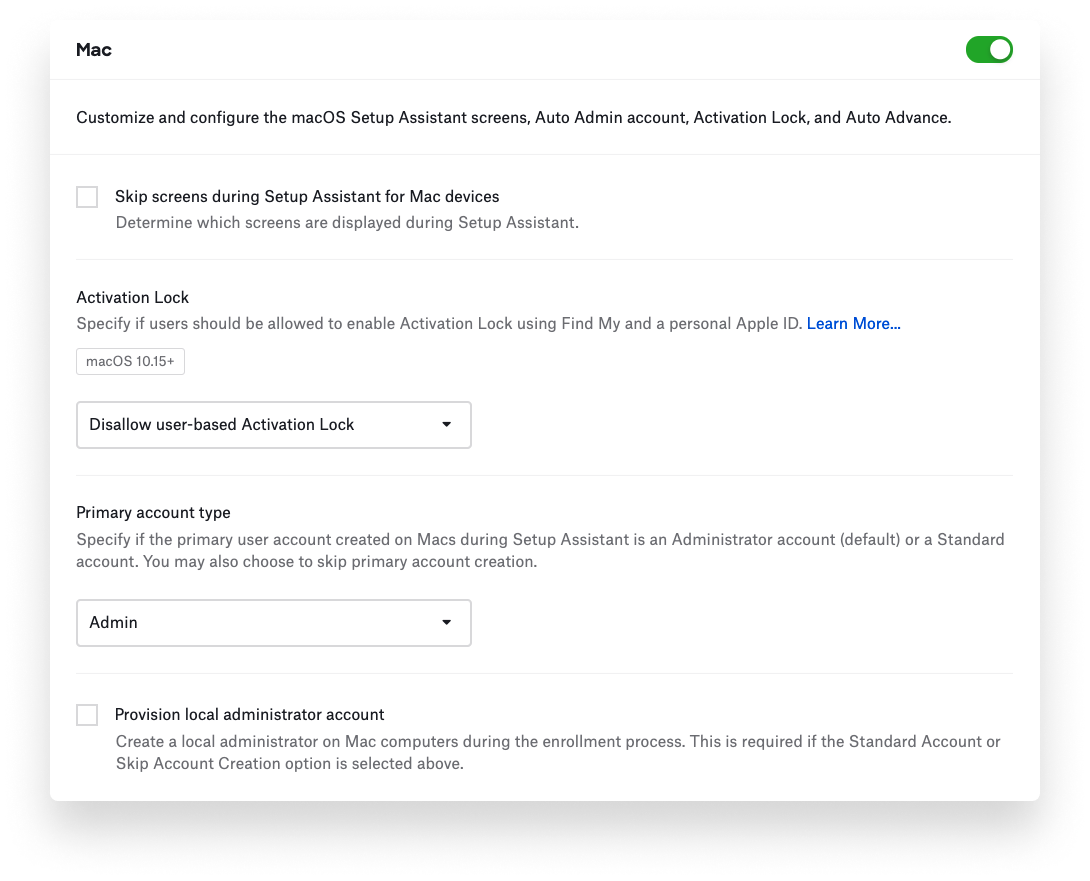
Task: Click the Find My Activation Lock description
Action: click(x=440, y=324)
